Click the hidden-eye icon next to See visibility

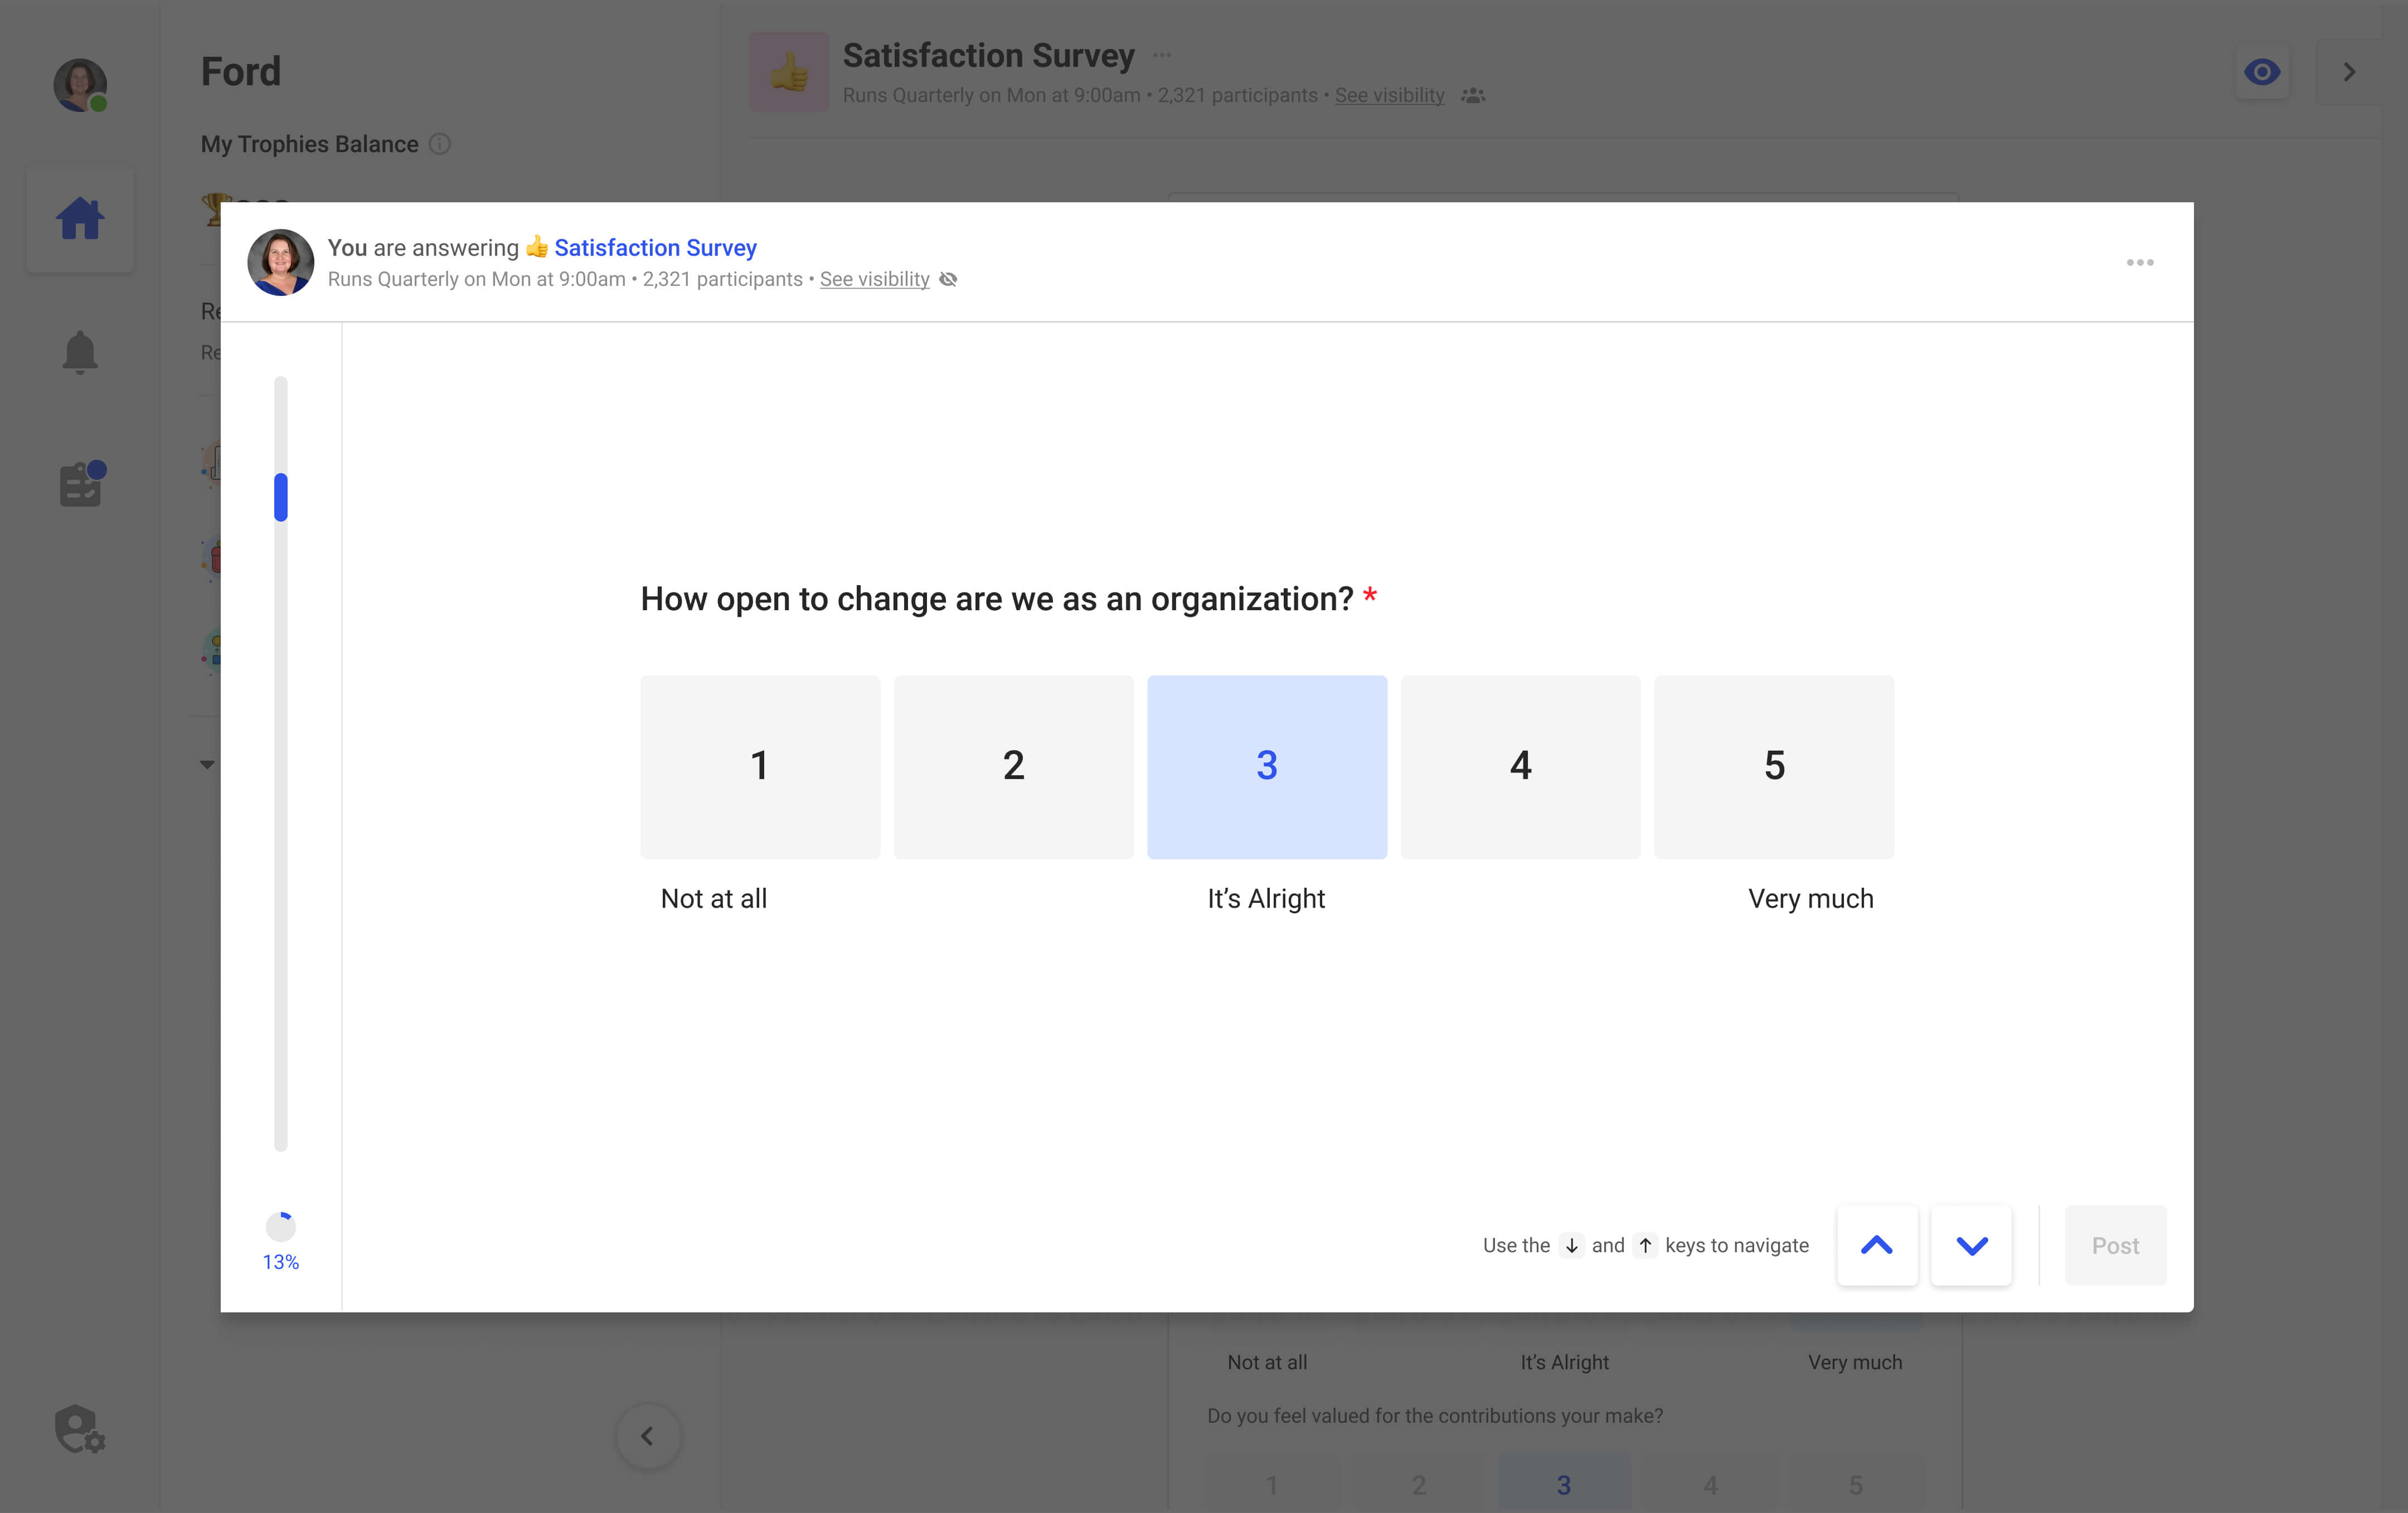(948, 279)
